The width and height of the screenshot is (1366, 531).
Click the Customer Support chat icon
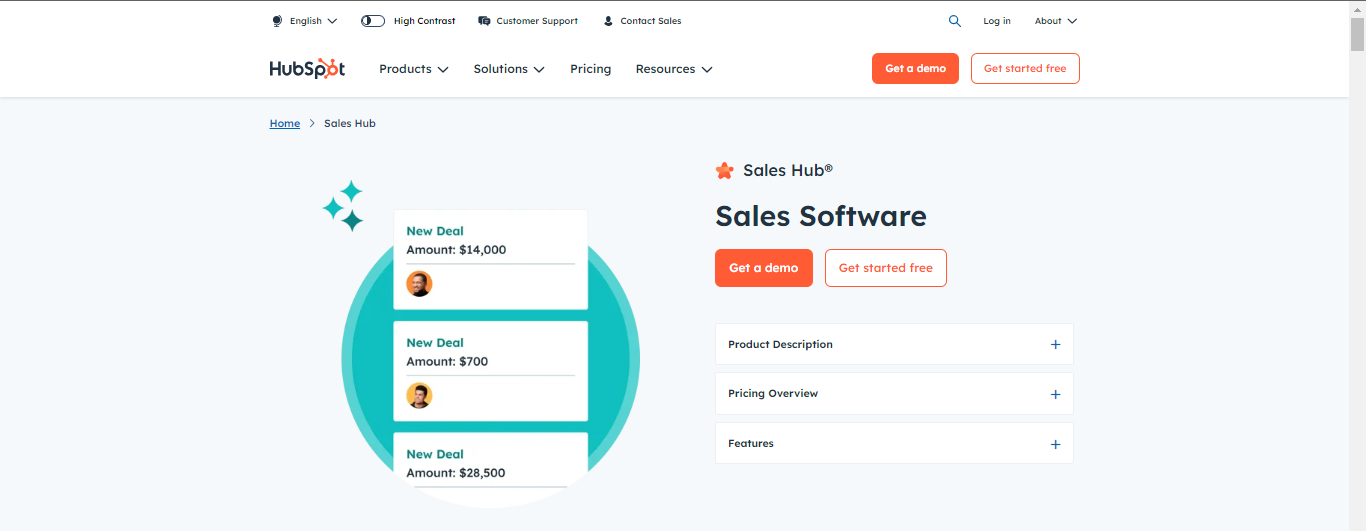484,21
